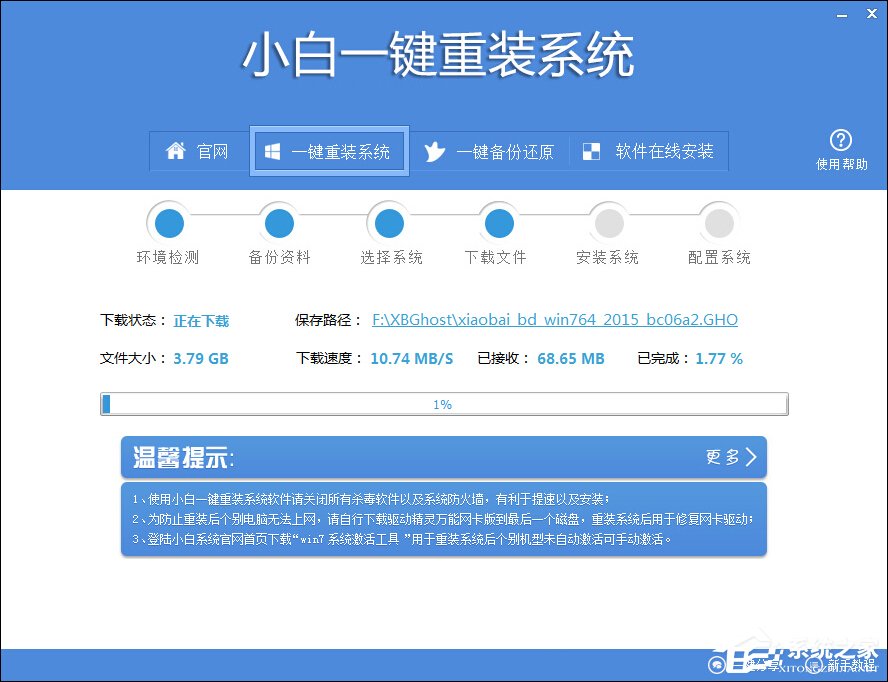
Task: Click the bird icon on 一键备份还原 tab
Action: [434, 151]
